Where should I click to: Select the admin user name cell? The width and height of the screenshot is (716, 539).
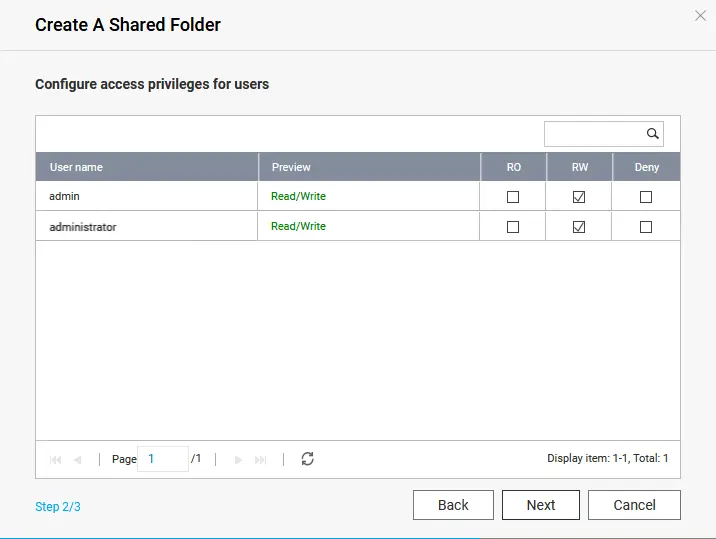[x=147, y=196]
